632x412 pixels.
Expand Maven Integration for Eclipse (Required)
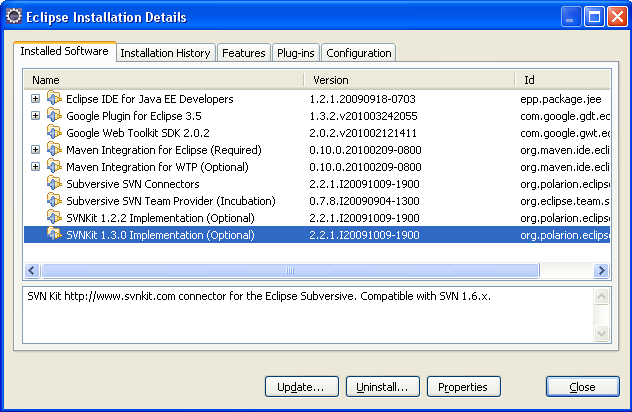(x=35, y=150)
